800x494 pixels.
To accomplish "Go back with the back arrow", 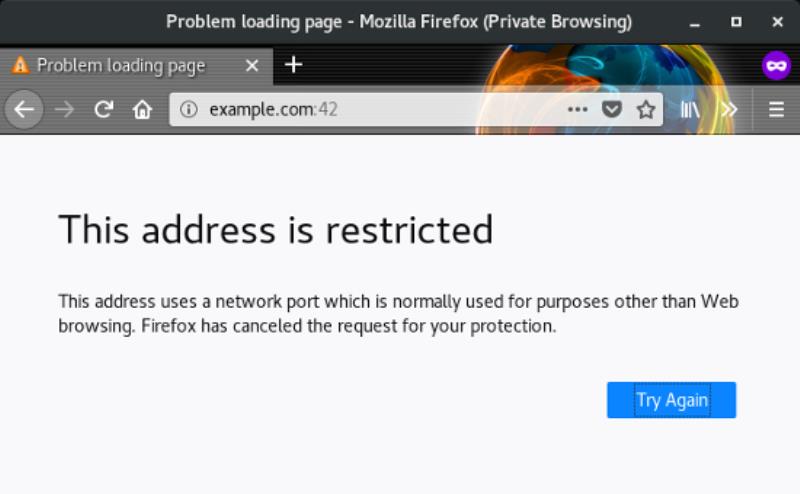I will [x=23, y=109].
